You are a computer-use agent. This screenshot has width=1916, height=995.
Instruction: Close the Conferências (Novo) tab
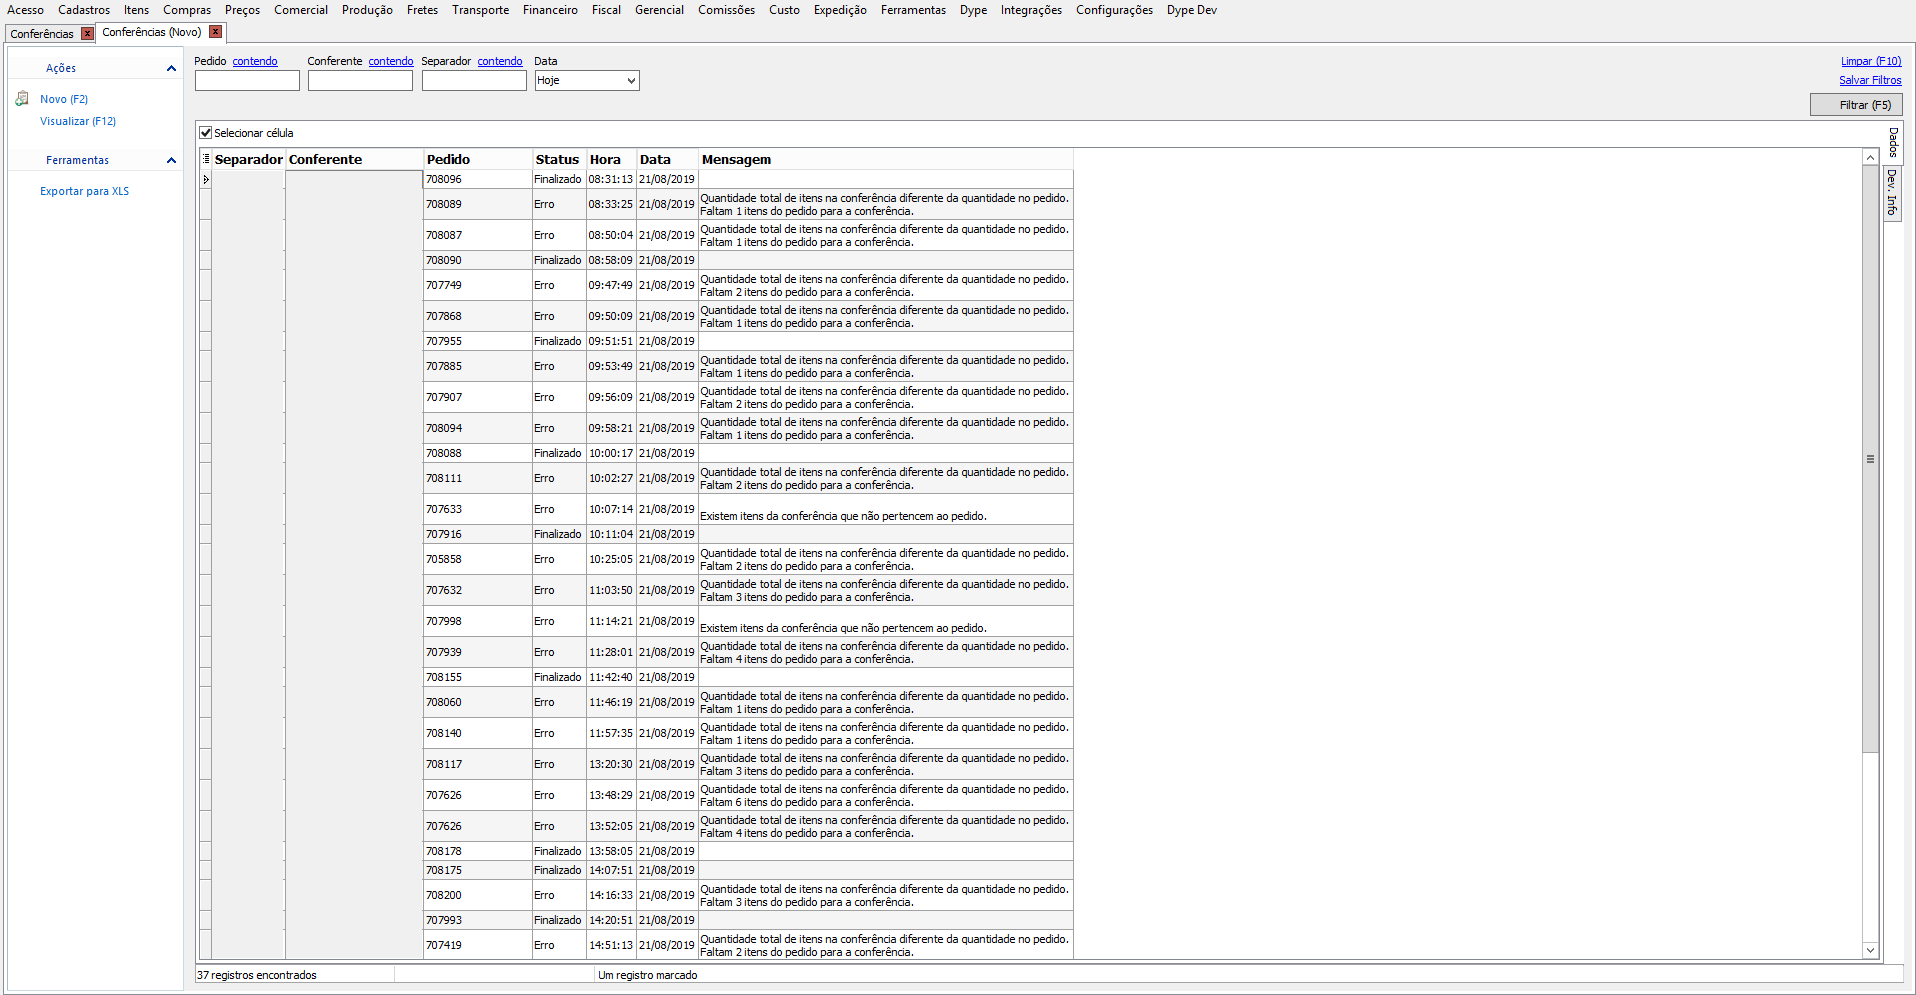[215, 32]
